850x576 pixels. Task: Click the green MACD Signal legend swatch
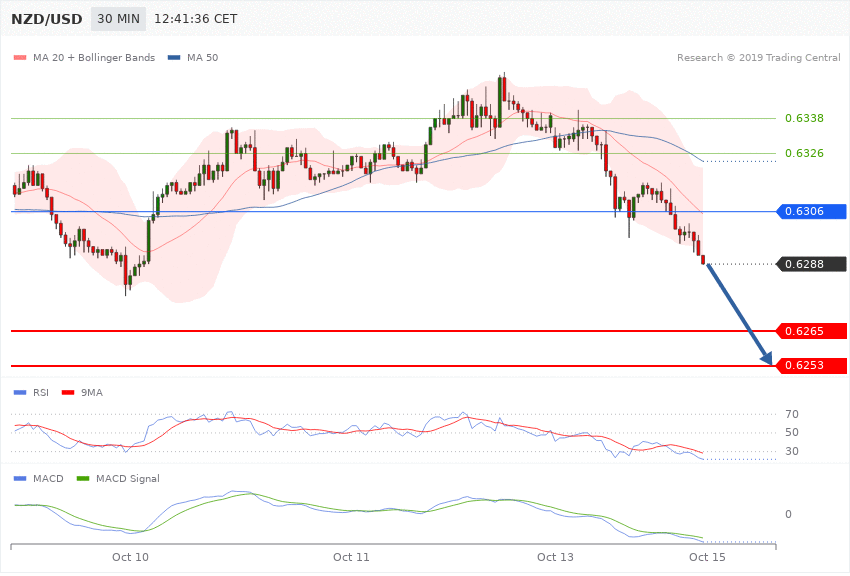(83, 478)
